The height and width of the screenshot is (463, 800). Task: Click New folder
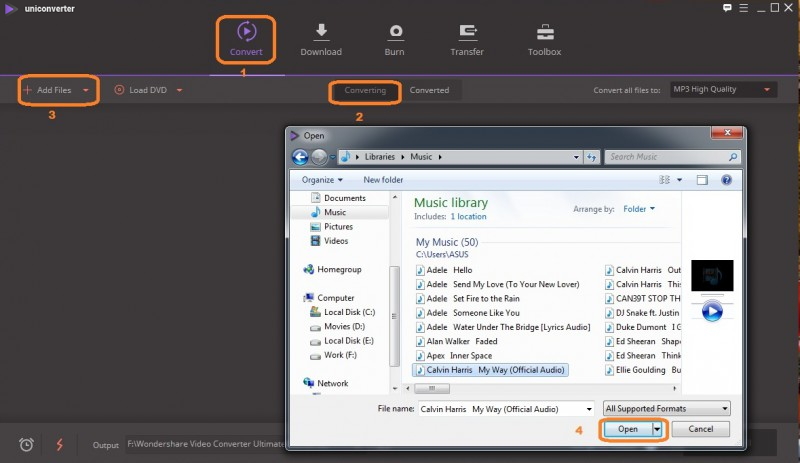tap(383, 180)
